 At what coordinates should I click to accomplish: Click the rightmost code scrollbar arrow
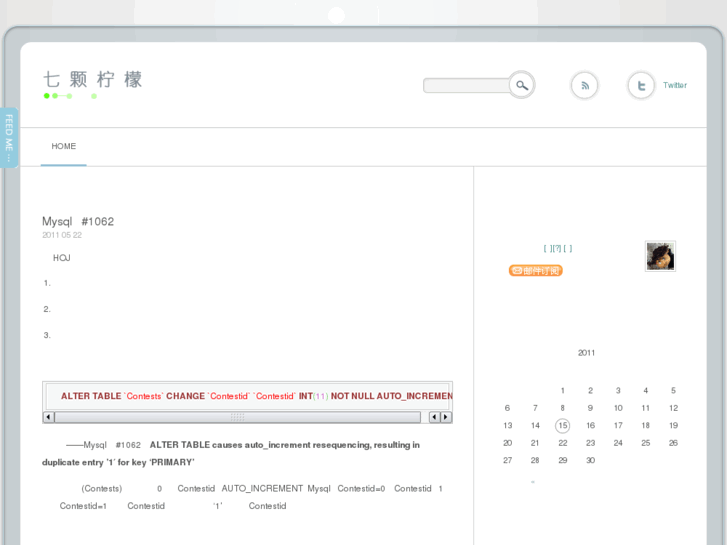(446, 417)
